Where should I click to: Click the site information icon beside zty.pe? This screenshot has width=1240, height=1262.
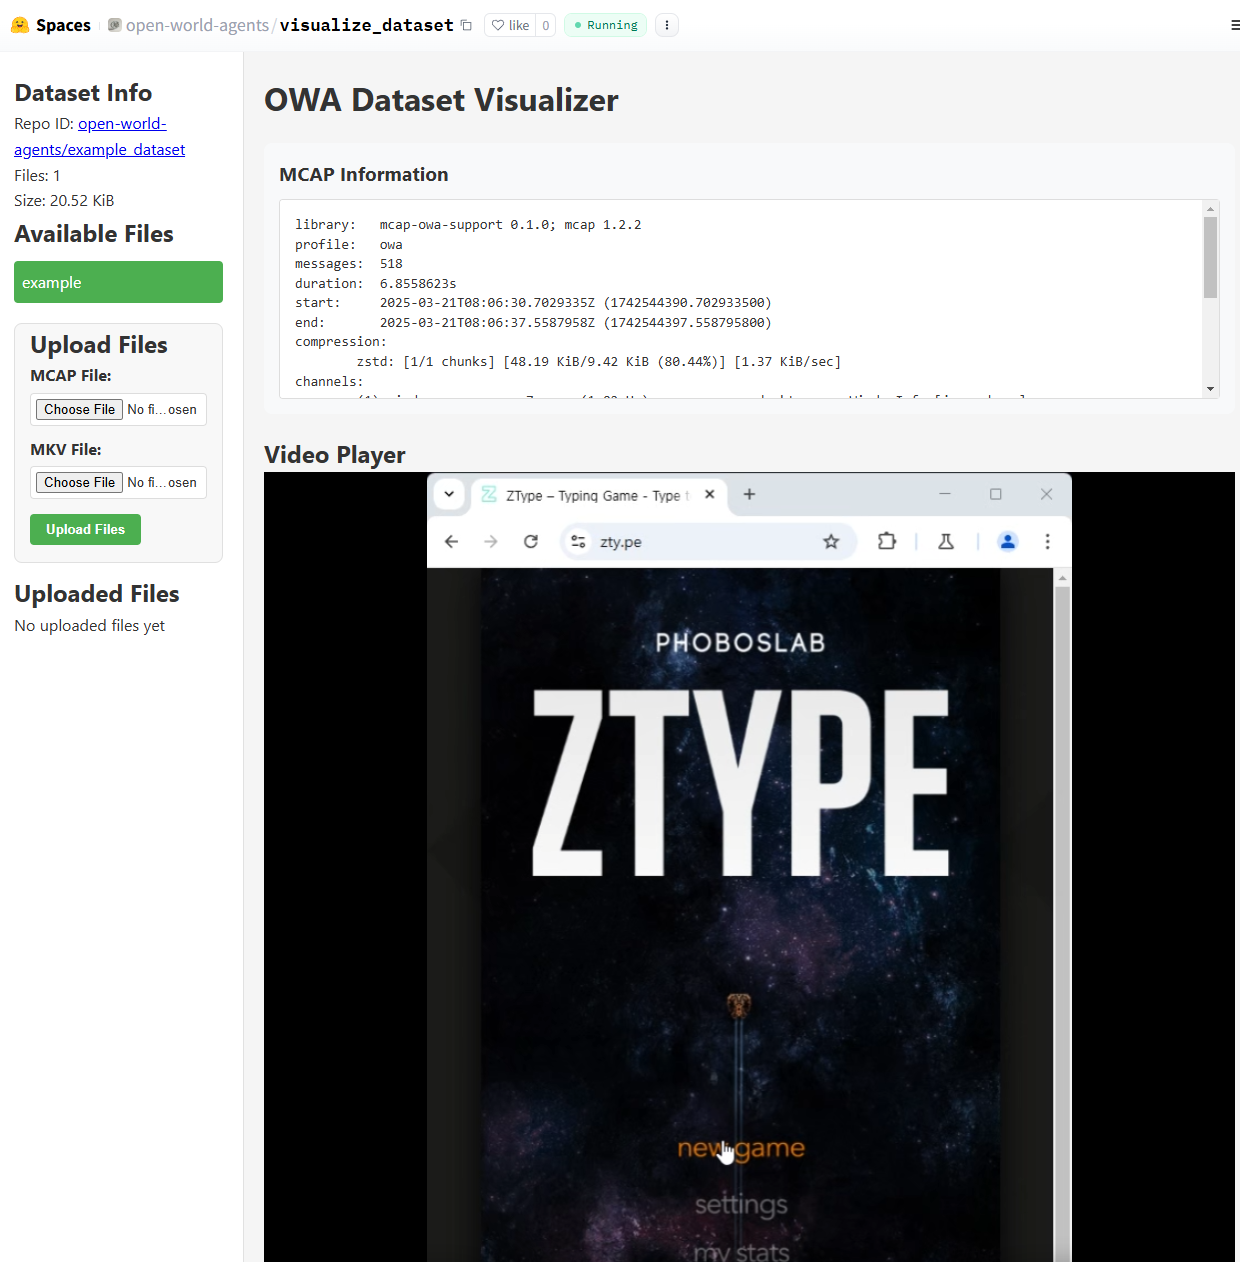pyautogui.click(x=578, y=541)
